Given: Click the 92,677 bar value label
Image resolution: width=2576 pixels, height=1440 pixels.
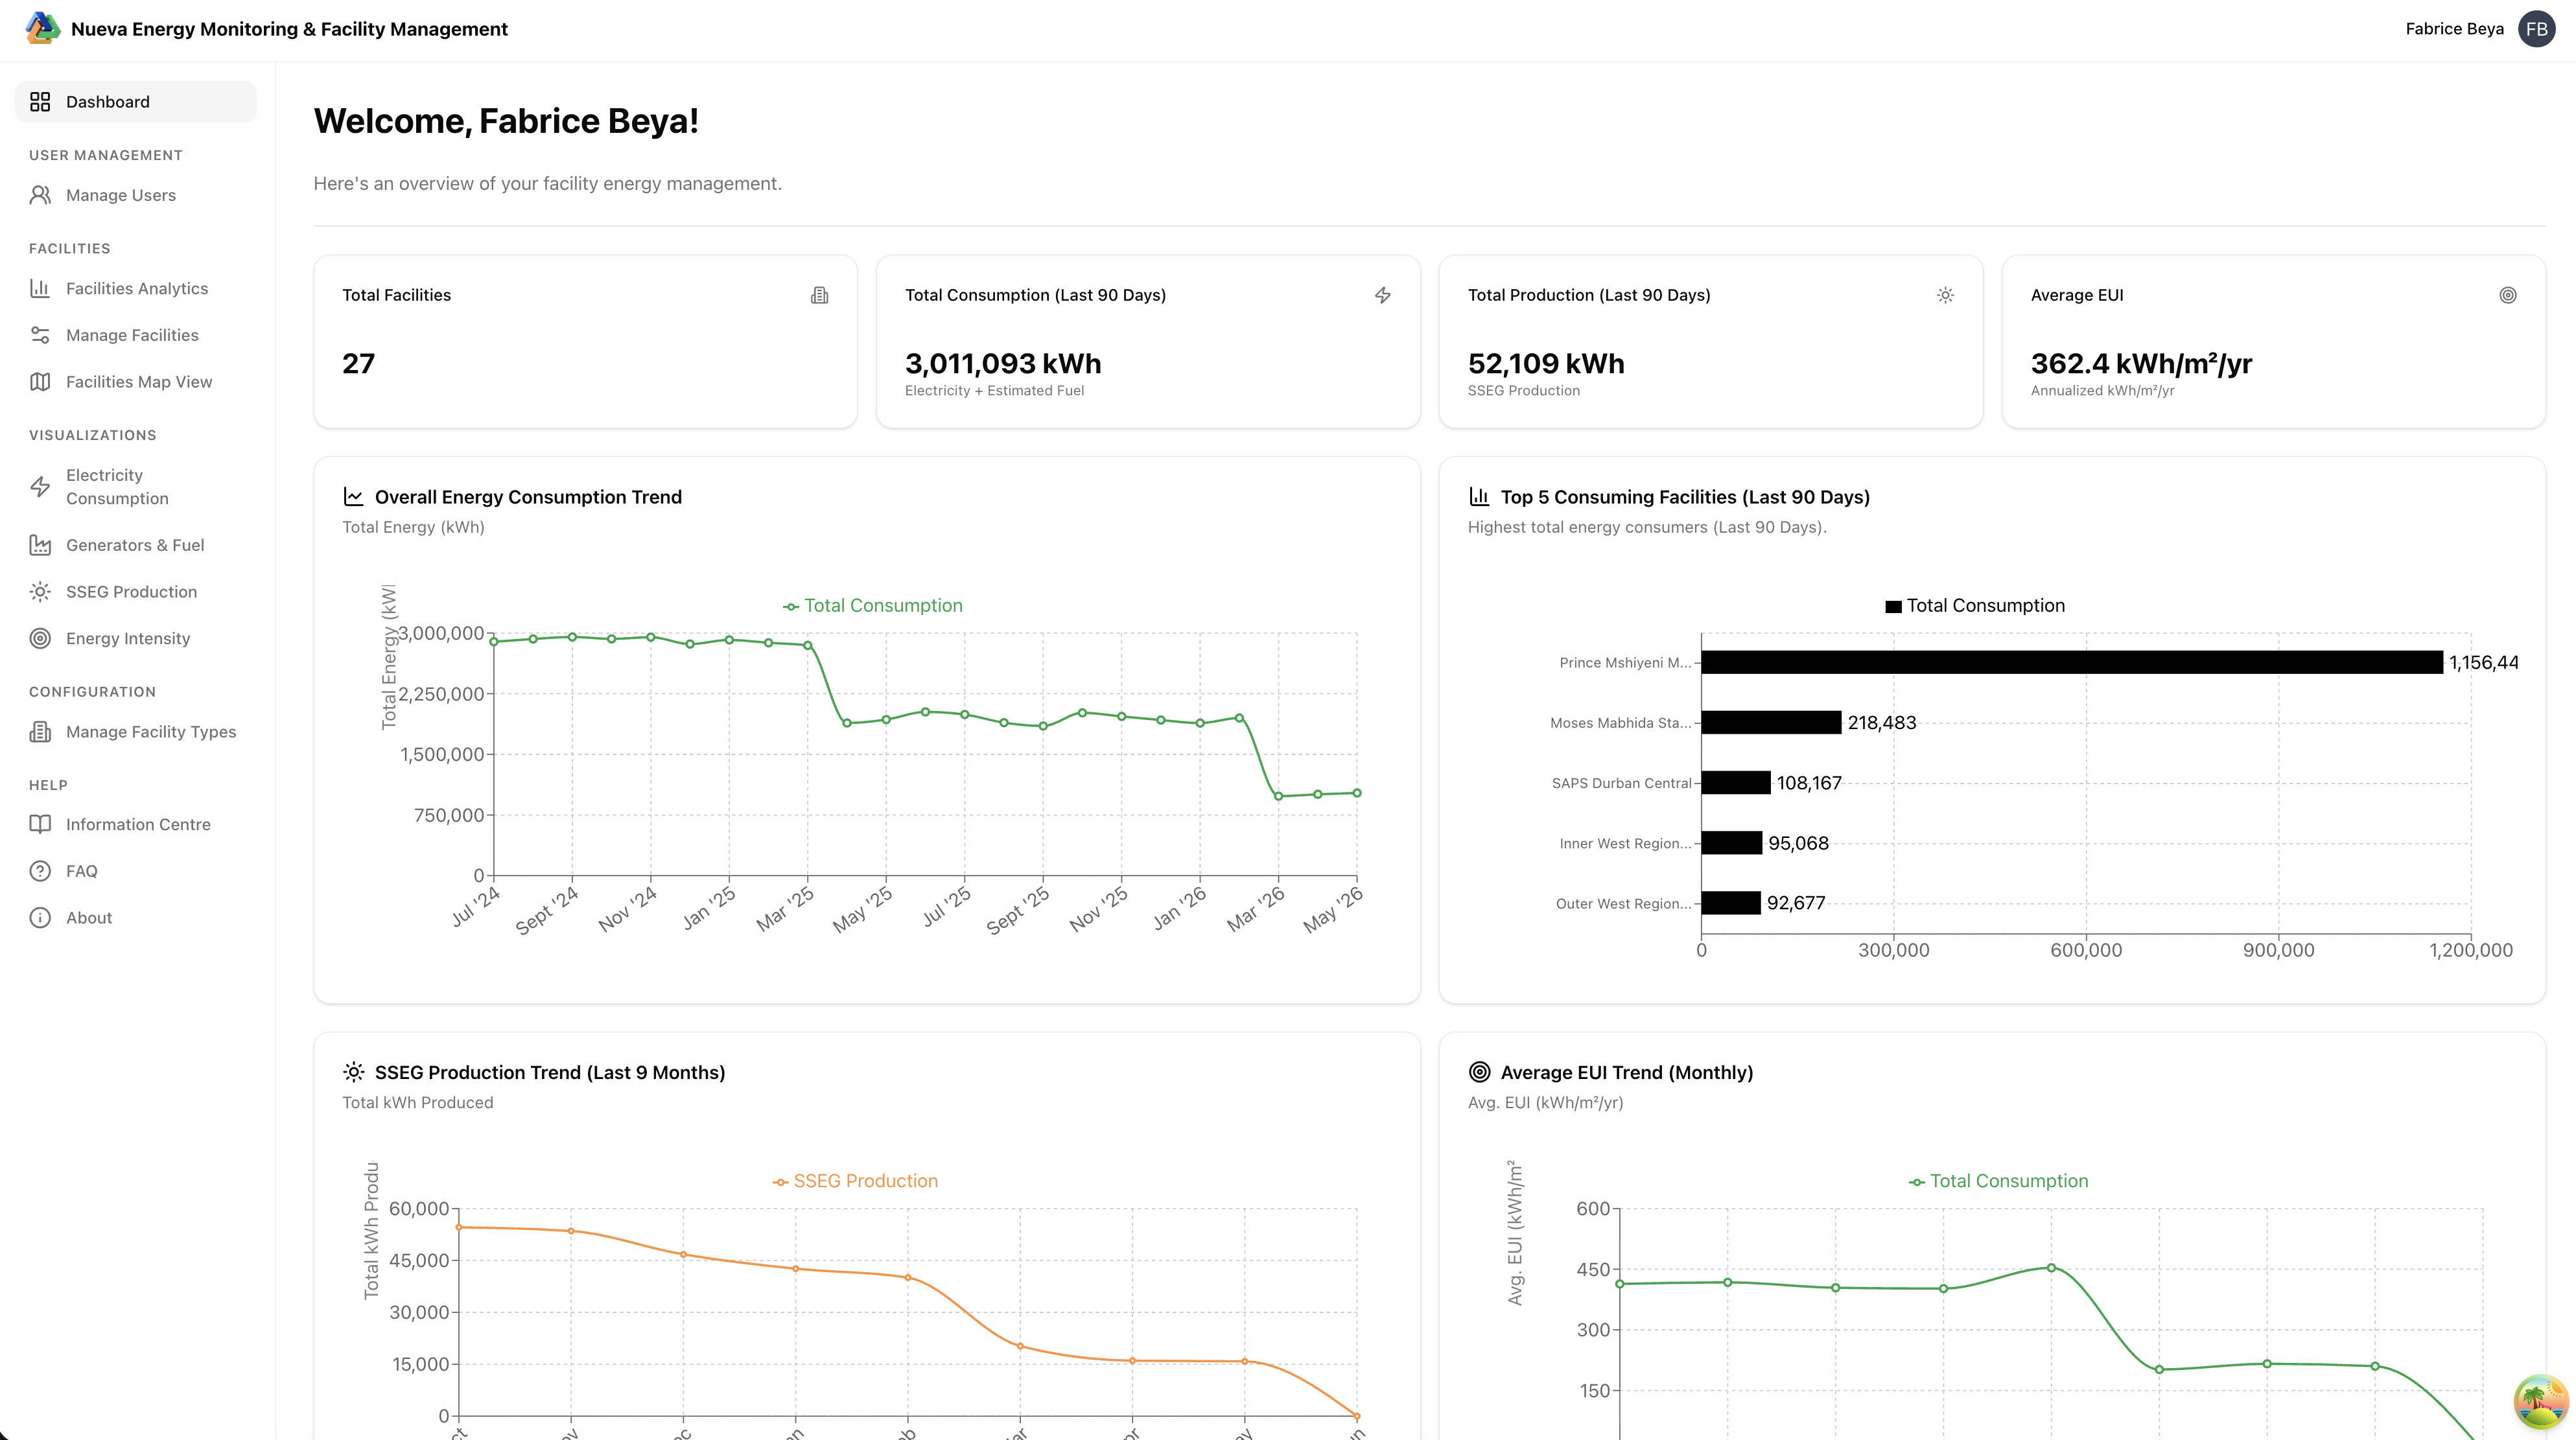Looking at the screenshot, I should (x=1796, y=903).
